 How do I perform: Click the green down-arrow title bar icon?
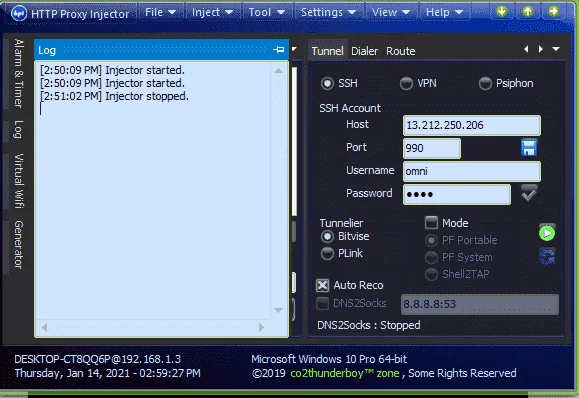(502, 11)
